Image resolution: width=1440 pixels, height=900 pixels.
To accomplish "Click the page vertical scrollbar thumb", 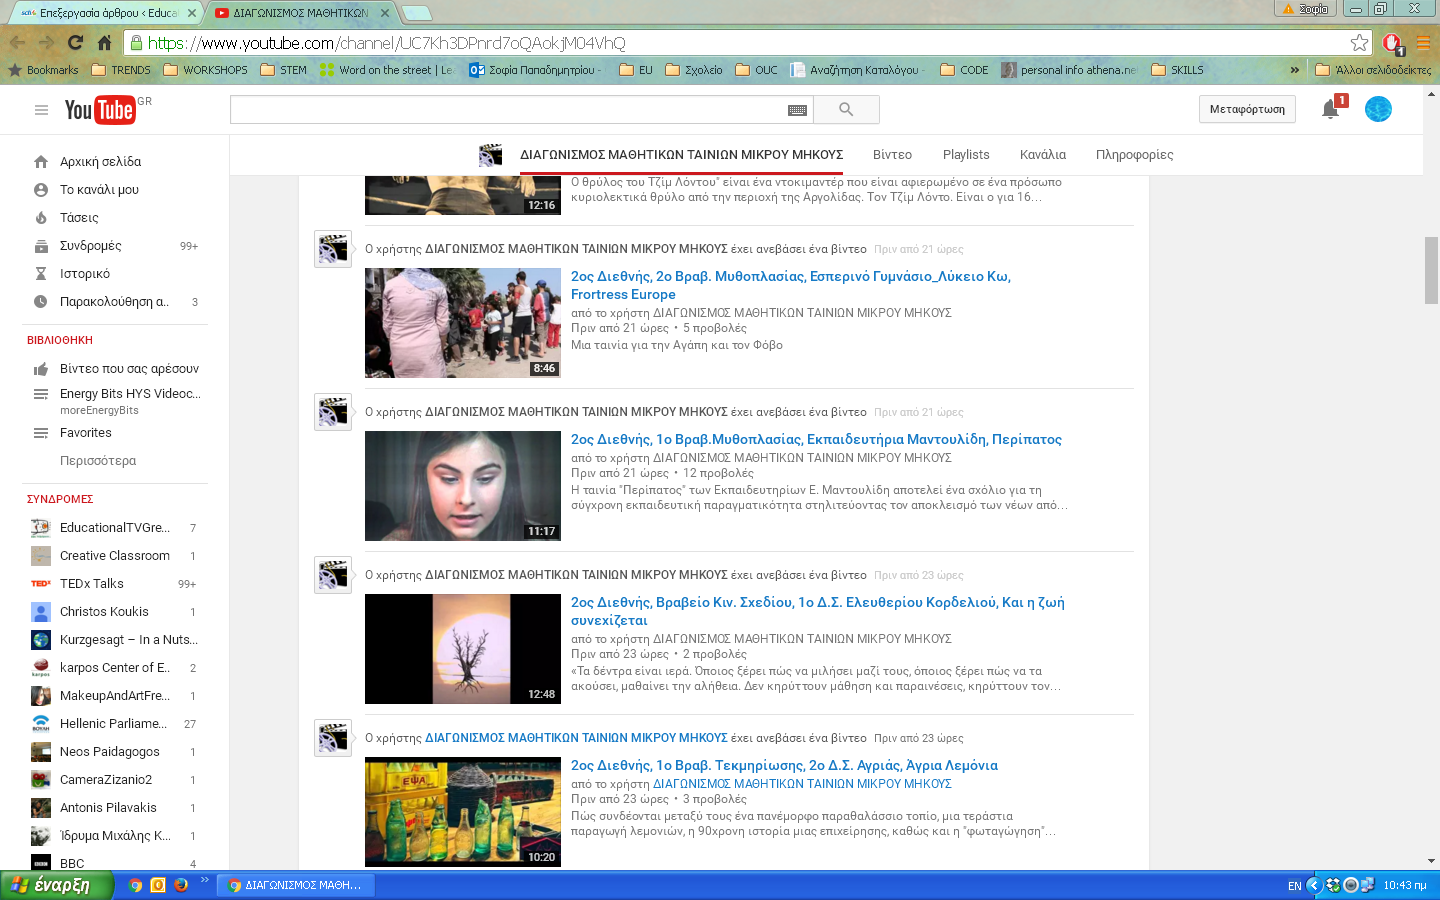I will click(x=1431, y=270).
